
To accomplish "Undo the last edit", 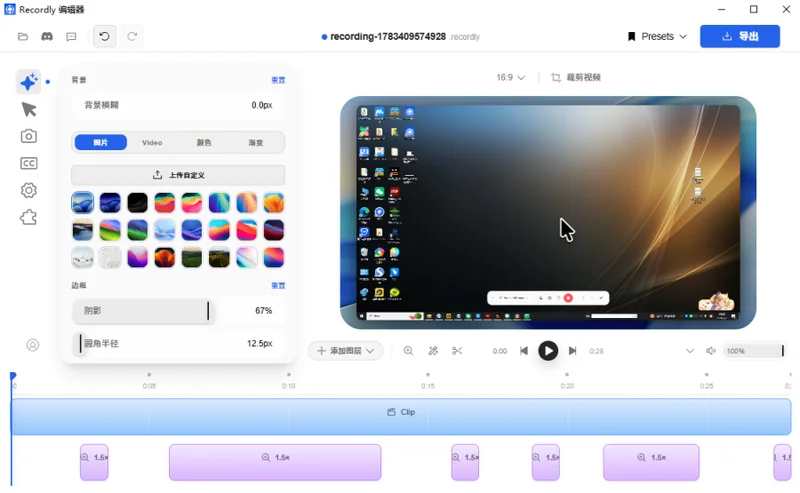I will 104,37.
